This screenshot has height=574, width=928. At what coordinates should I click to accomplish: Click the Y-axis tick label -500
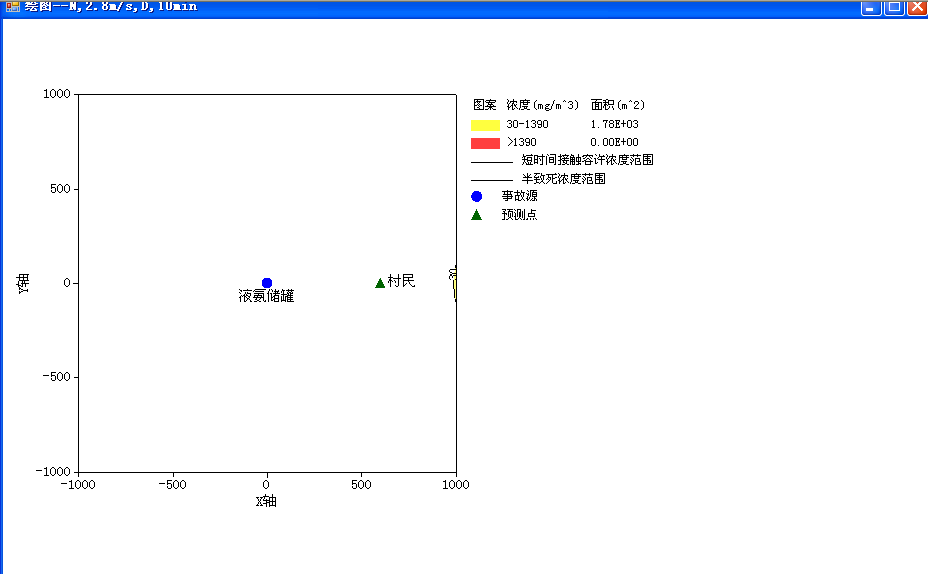(57, 377)
